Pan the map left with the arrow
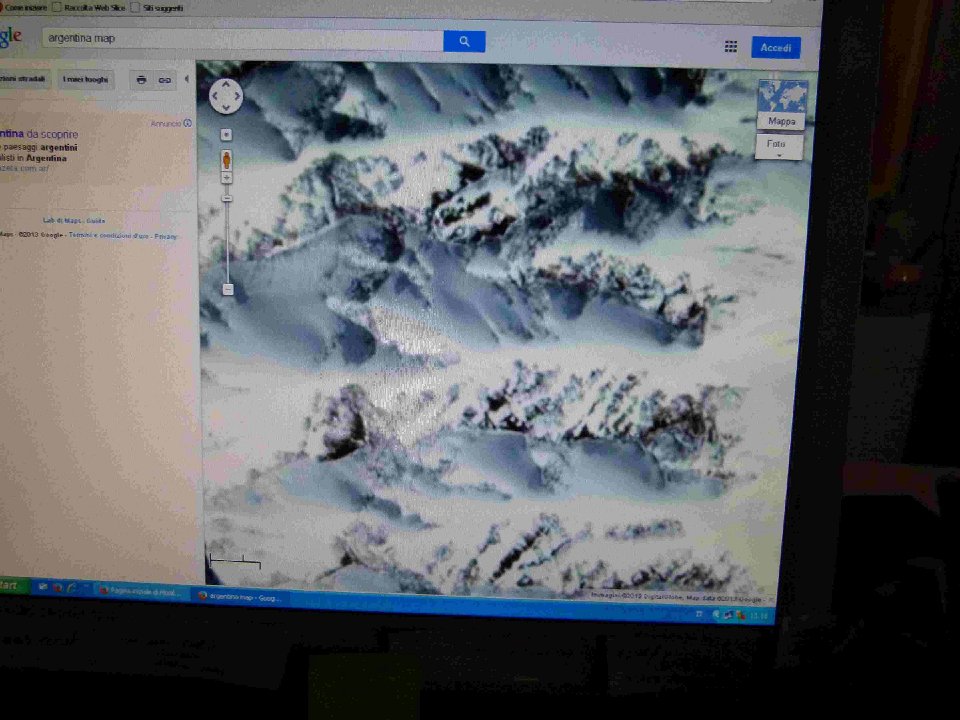 point(214,96)
